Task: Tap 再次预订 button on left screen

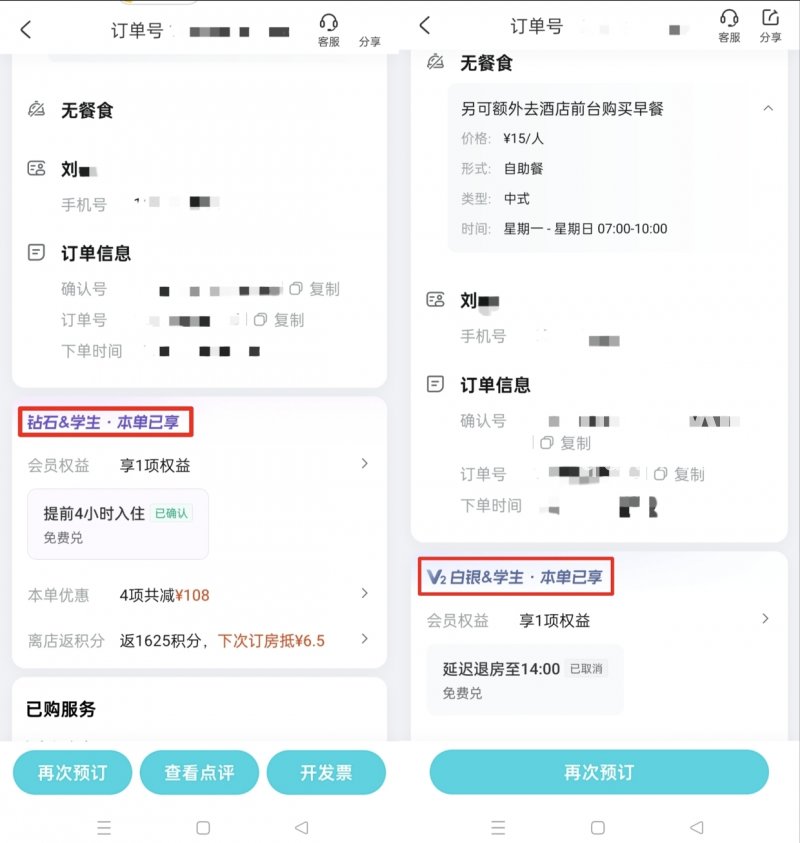Action: tap(72, 773)
